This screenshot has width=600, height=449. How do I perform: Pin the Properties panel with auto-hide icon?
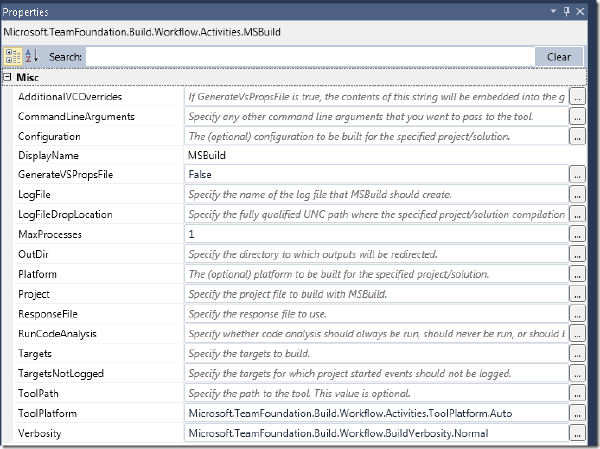coord(567,11)
